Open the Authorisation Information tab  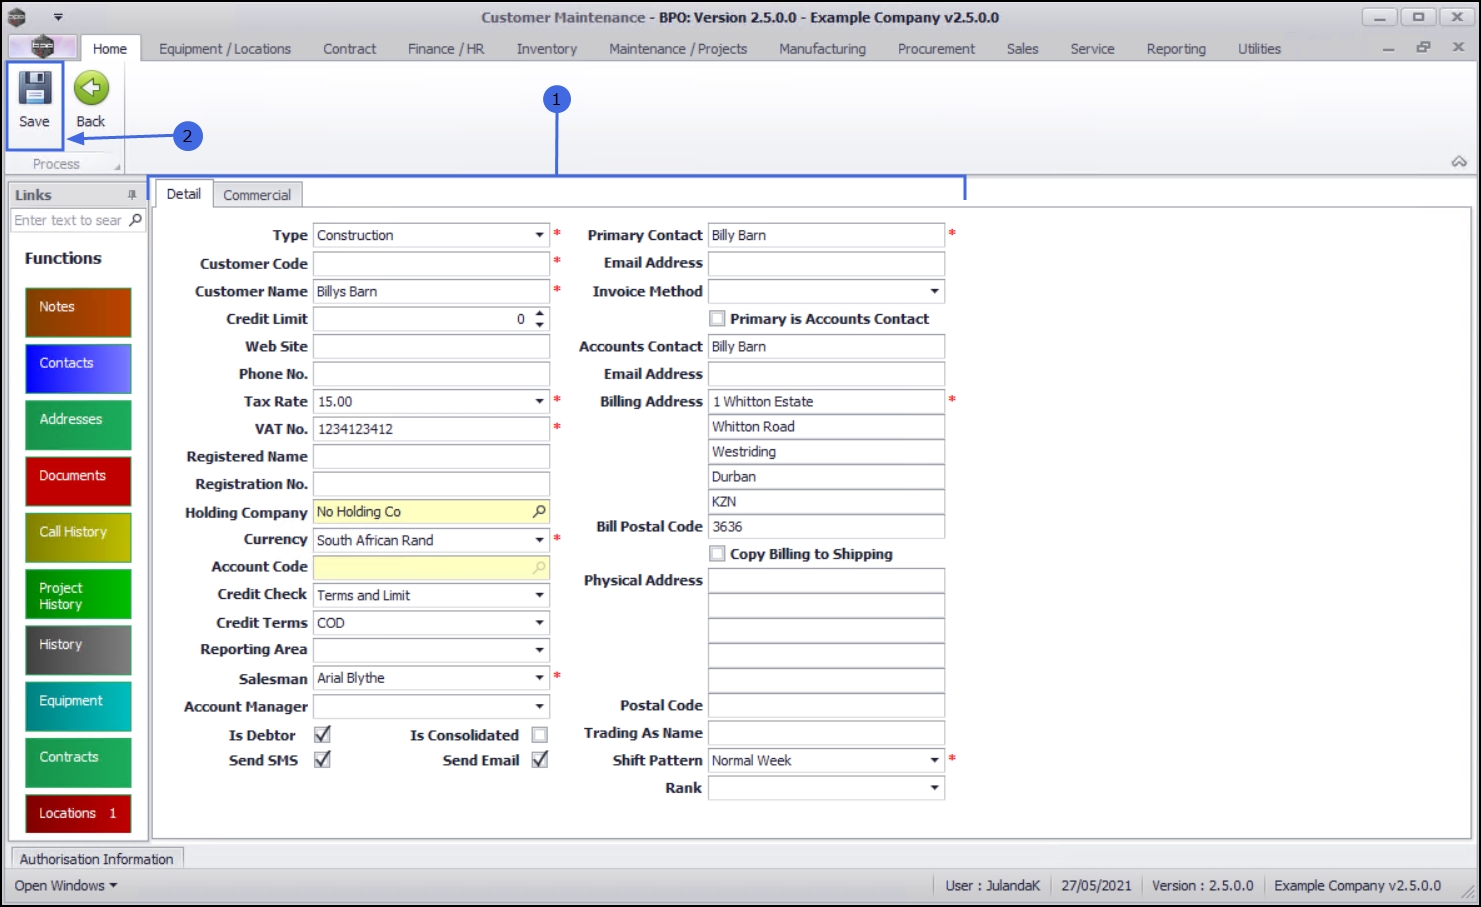(x=97, y=859)
